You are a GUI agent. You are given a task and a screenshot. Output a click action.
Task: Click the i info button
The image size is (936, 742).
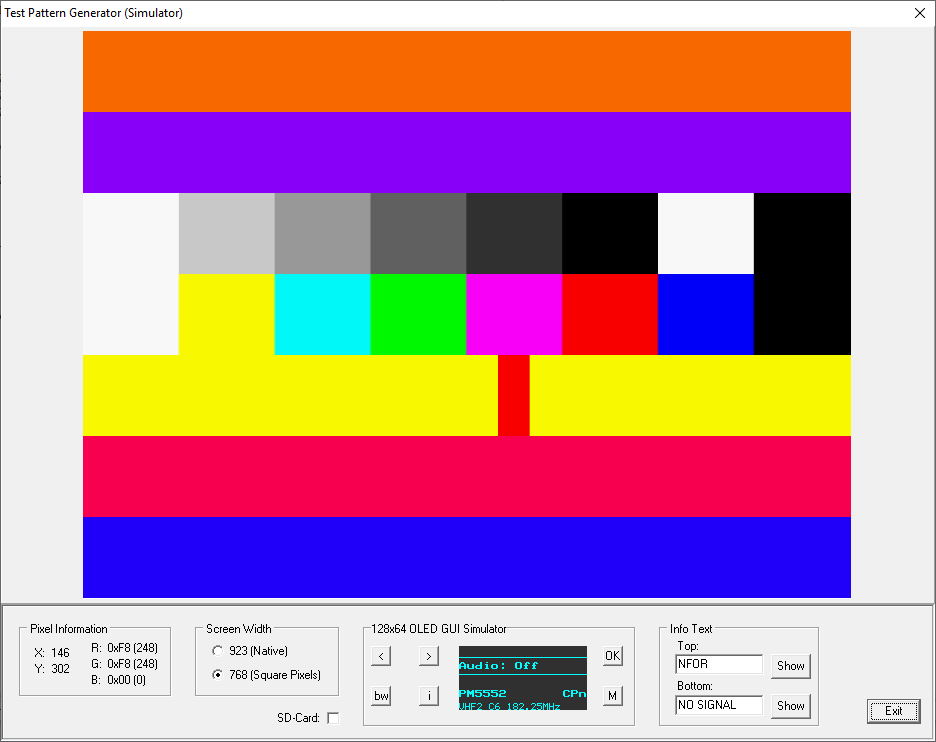(x=428, y=696)
